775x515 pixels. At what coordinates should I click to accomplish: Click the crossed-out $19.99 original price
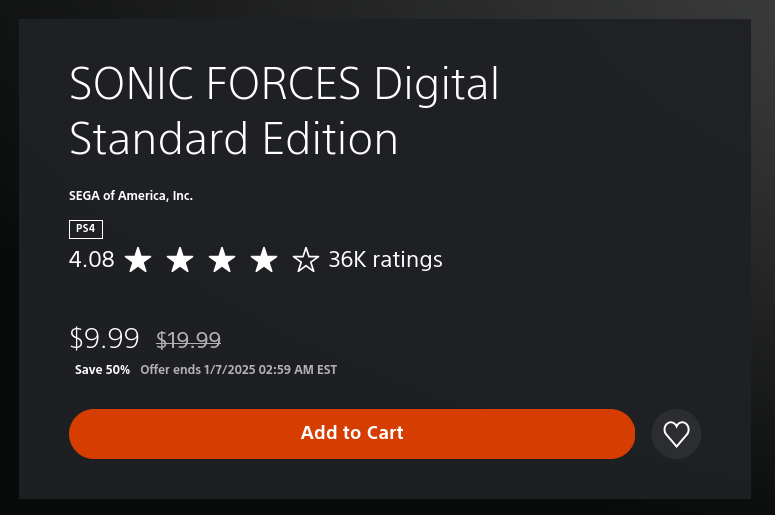188,340
